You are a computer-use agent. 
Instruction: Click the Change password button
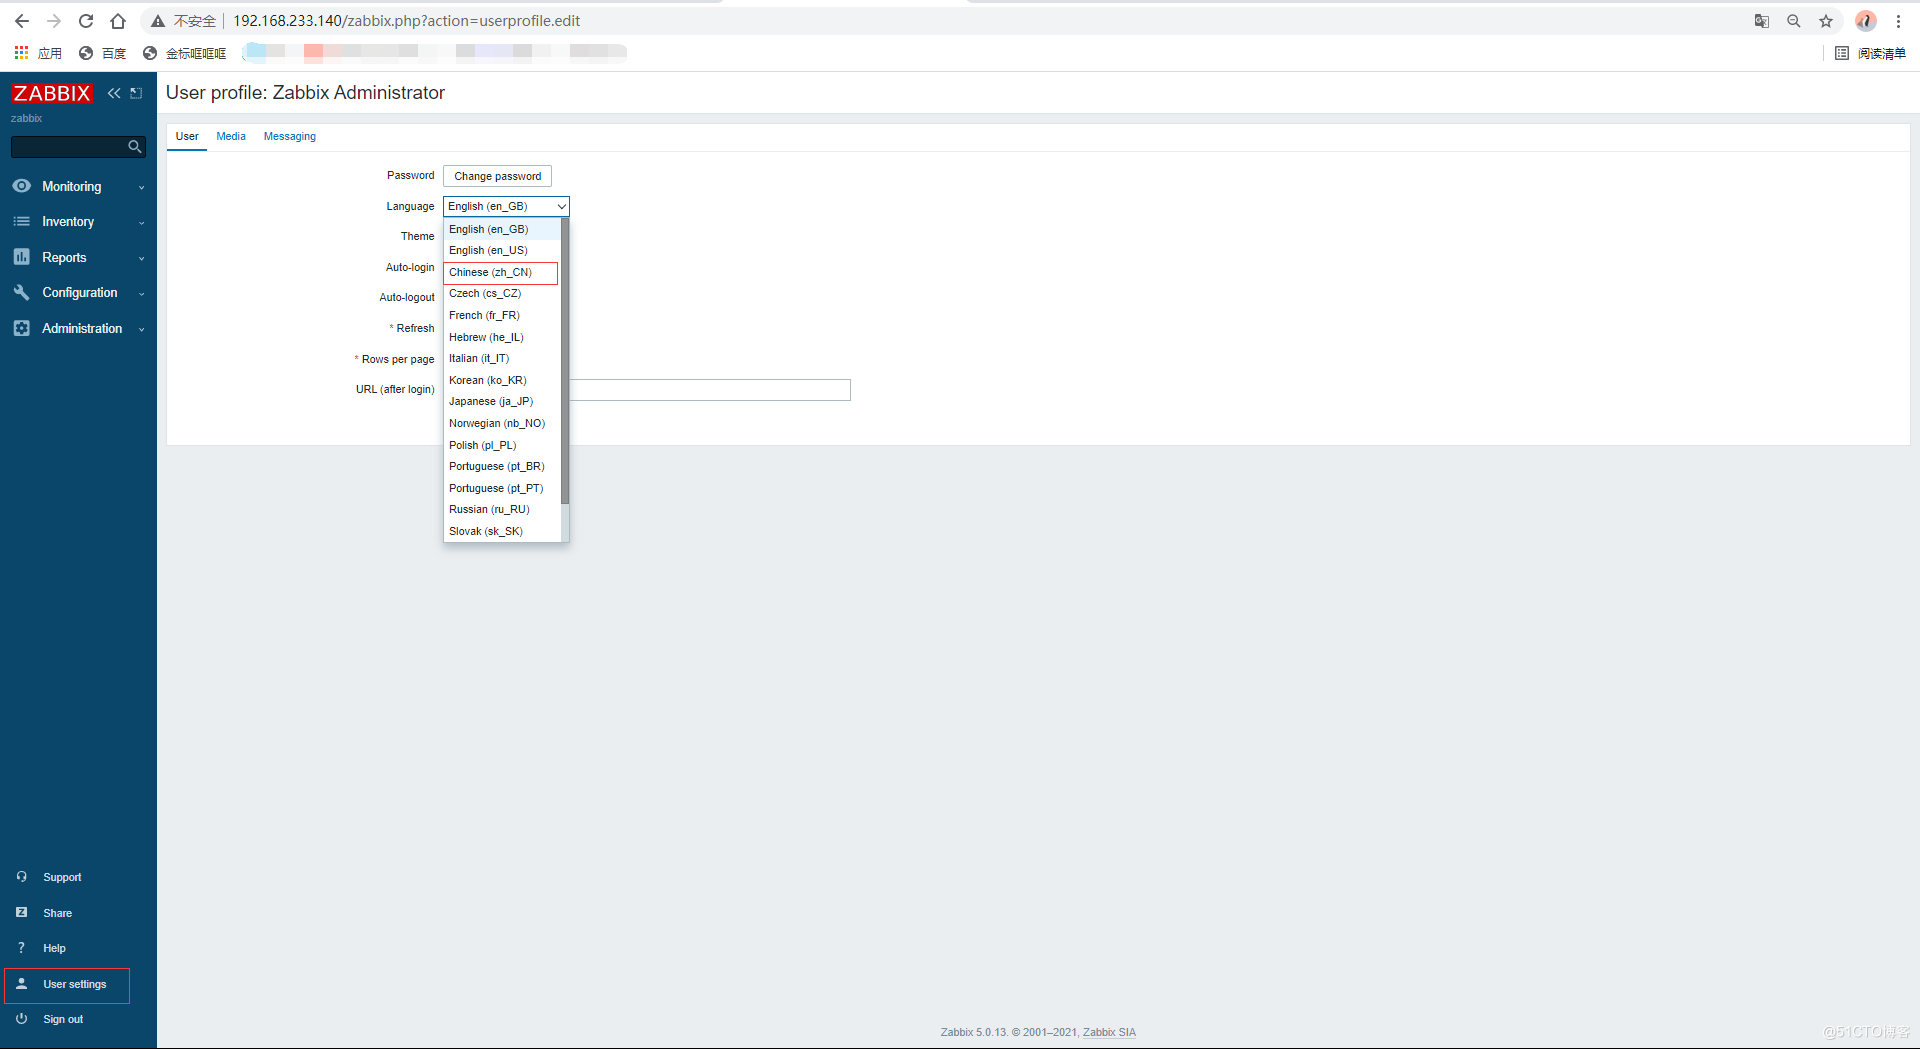pos(497,176)
